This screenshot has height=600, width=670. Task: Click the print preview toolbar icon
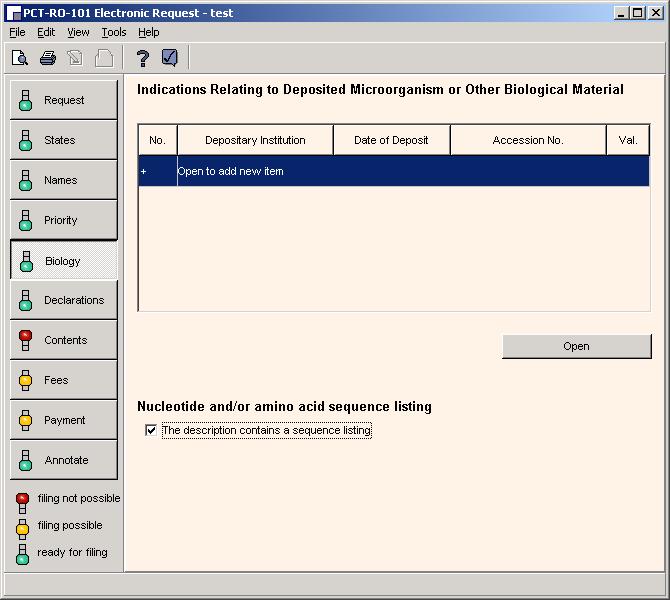pos(20,58)
